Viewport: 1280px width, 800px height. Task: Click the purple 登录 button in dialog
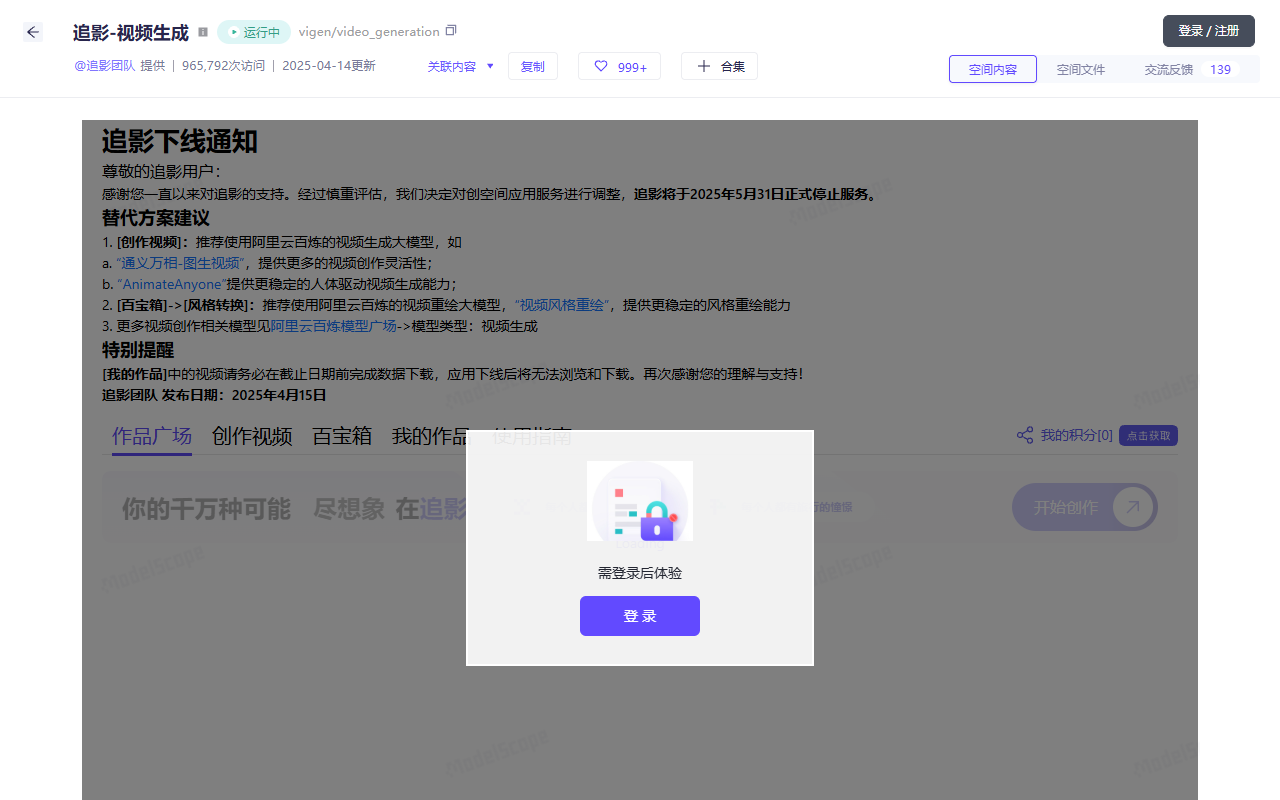[640, 616]
